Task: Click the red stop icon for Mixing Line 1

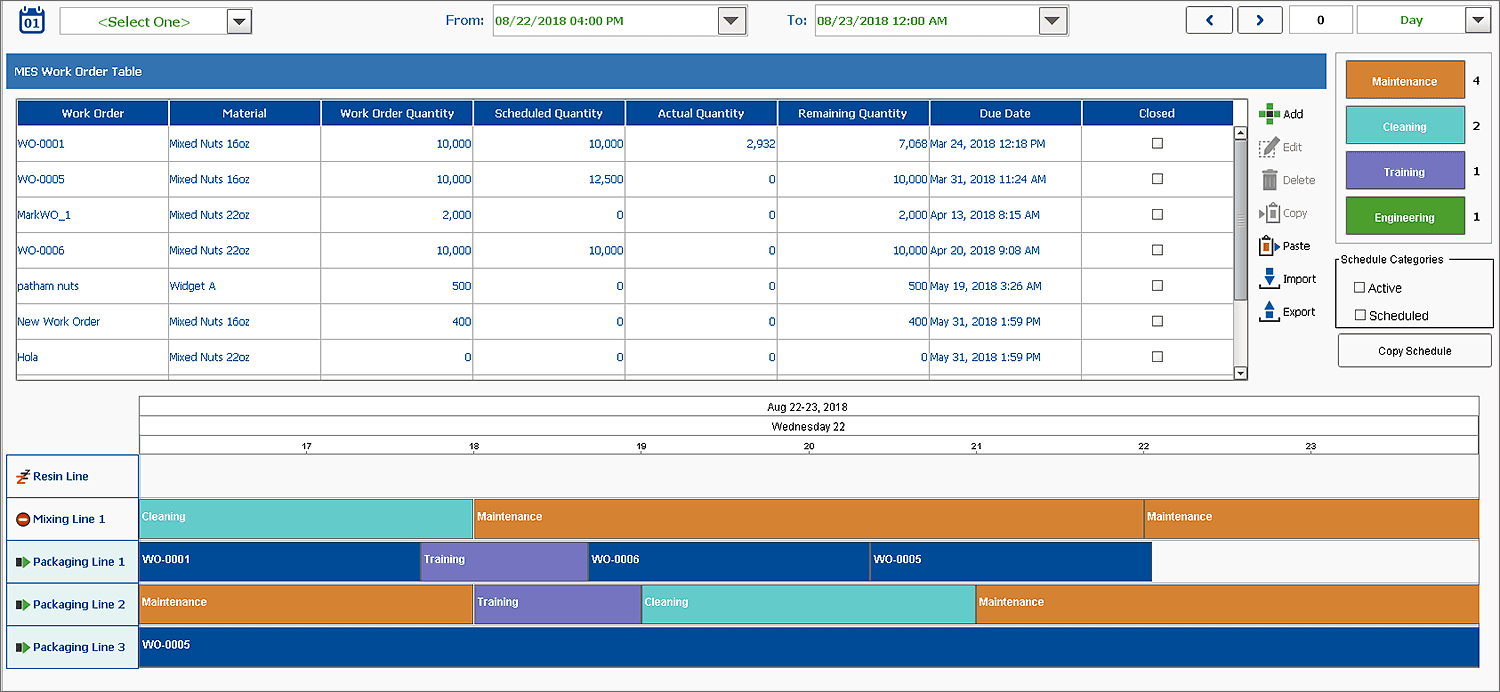Action: coord(23,519)
